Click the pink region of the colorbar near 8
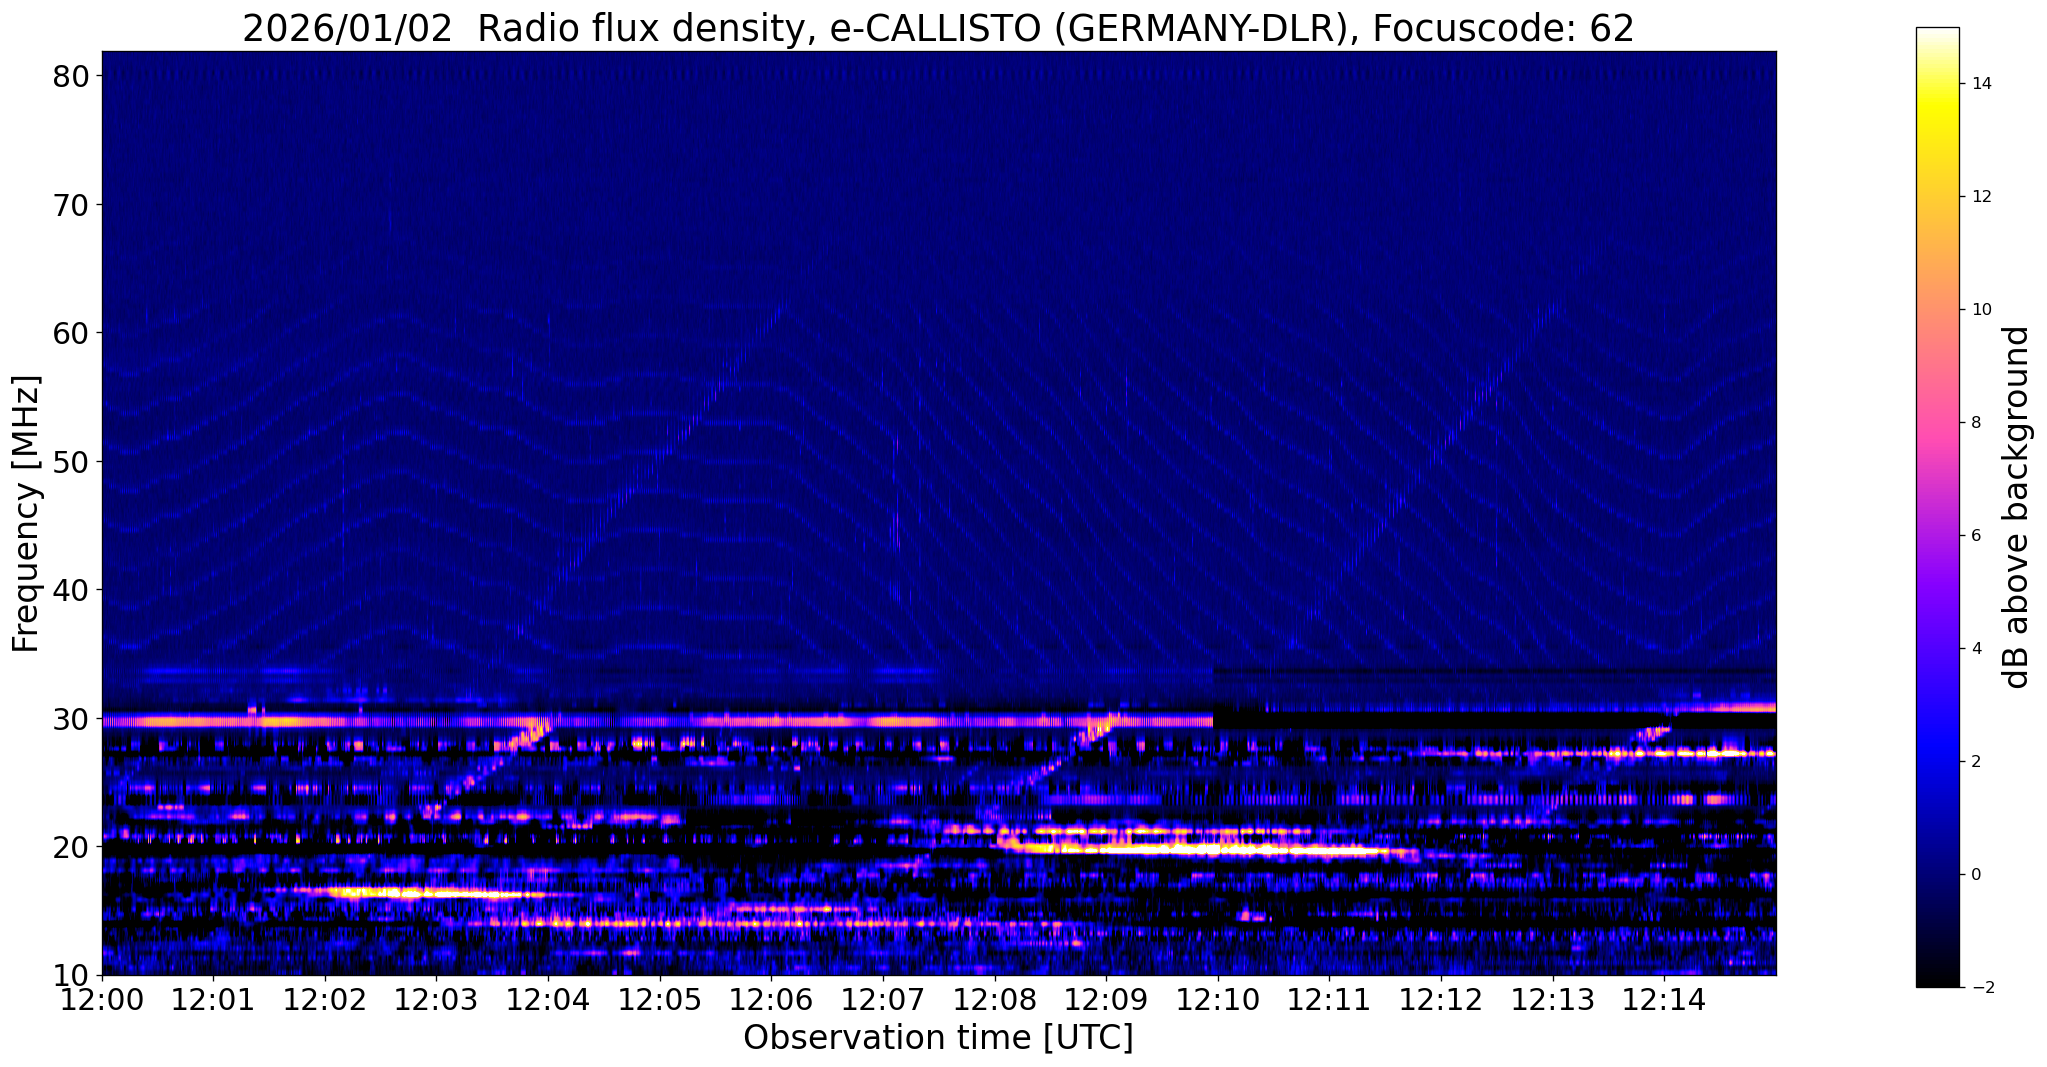 pyautogui.click(x=1937, y=423)
